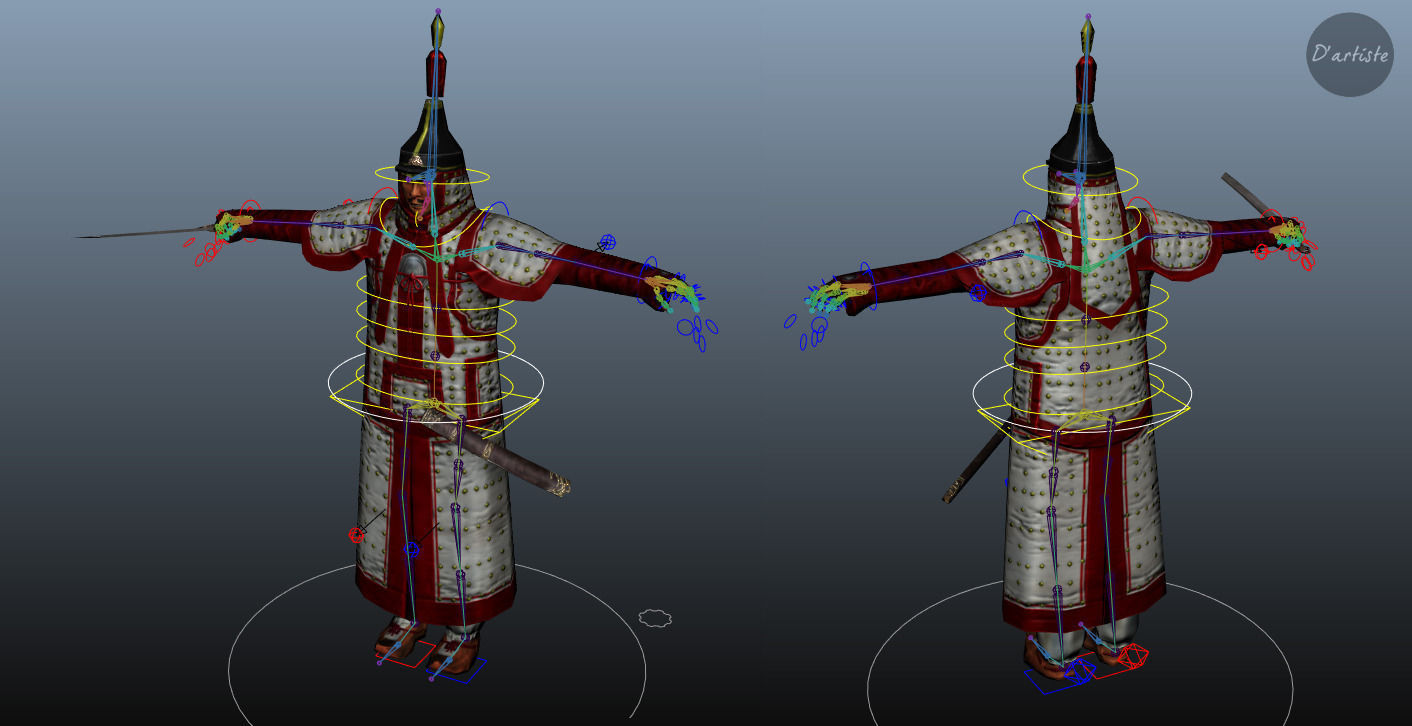Select blue elbow sphere control on back-view figure
Image resolution: width=1412 pixels, height=726 pixels.
pos(978,293)
